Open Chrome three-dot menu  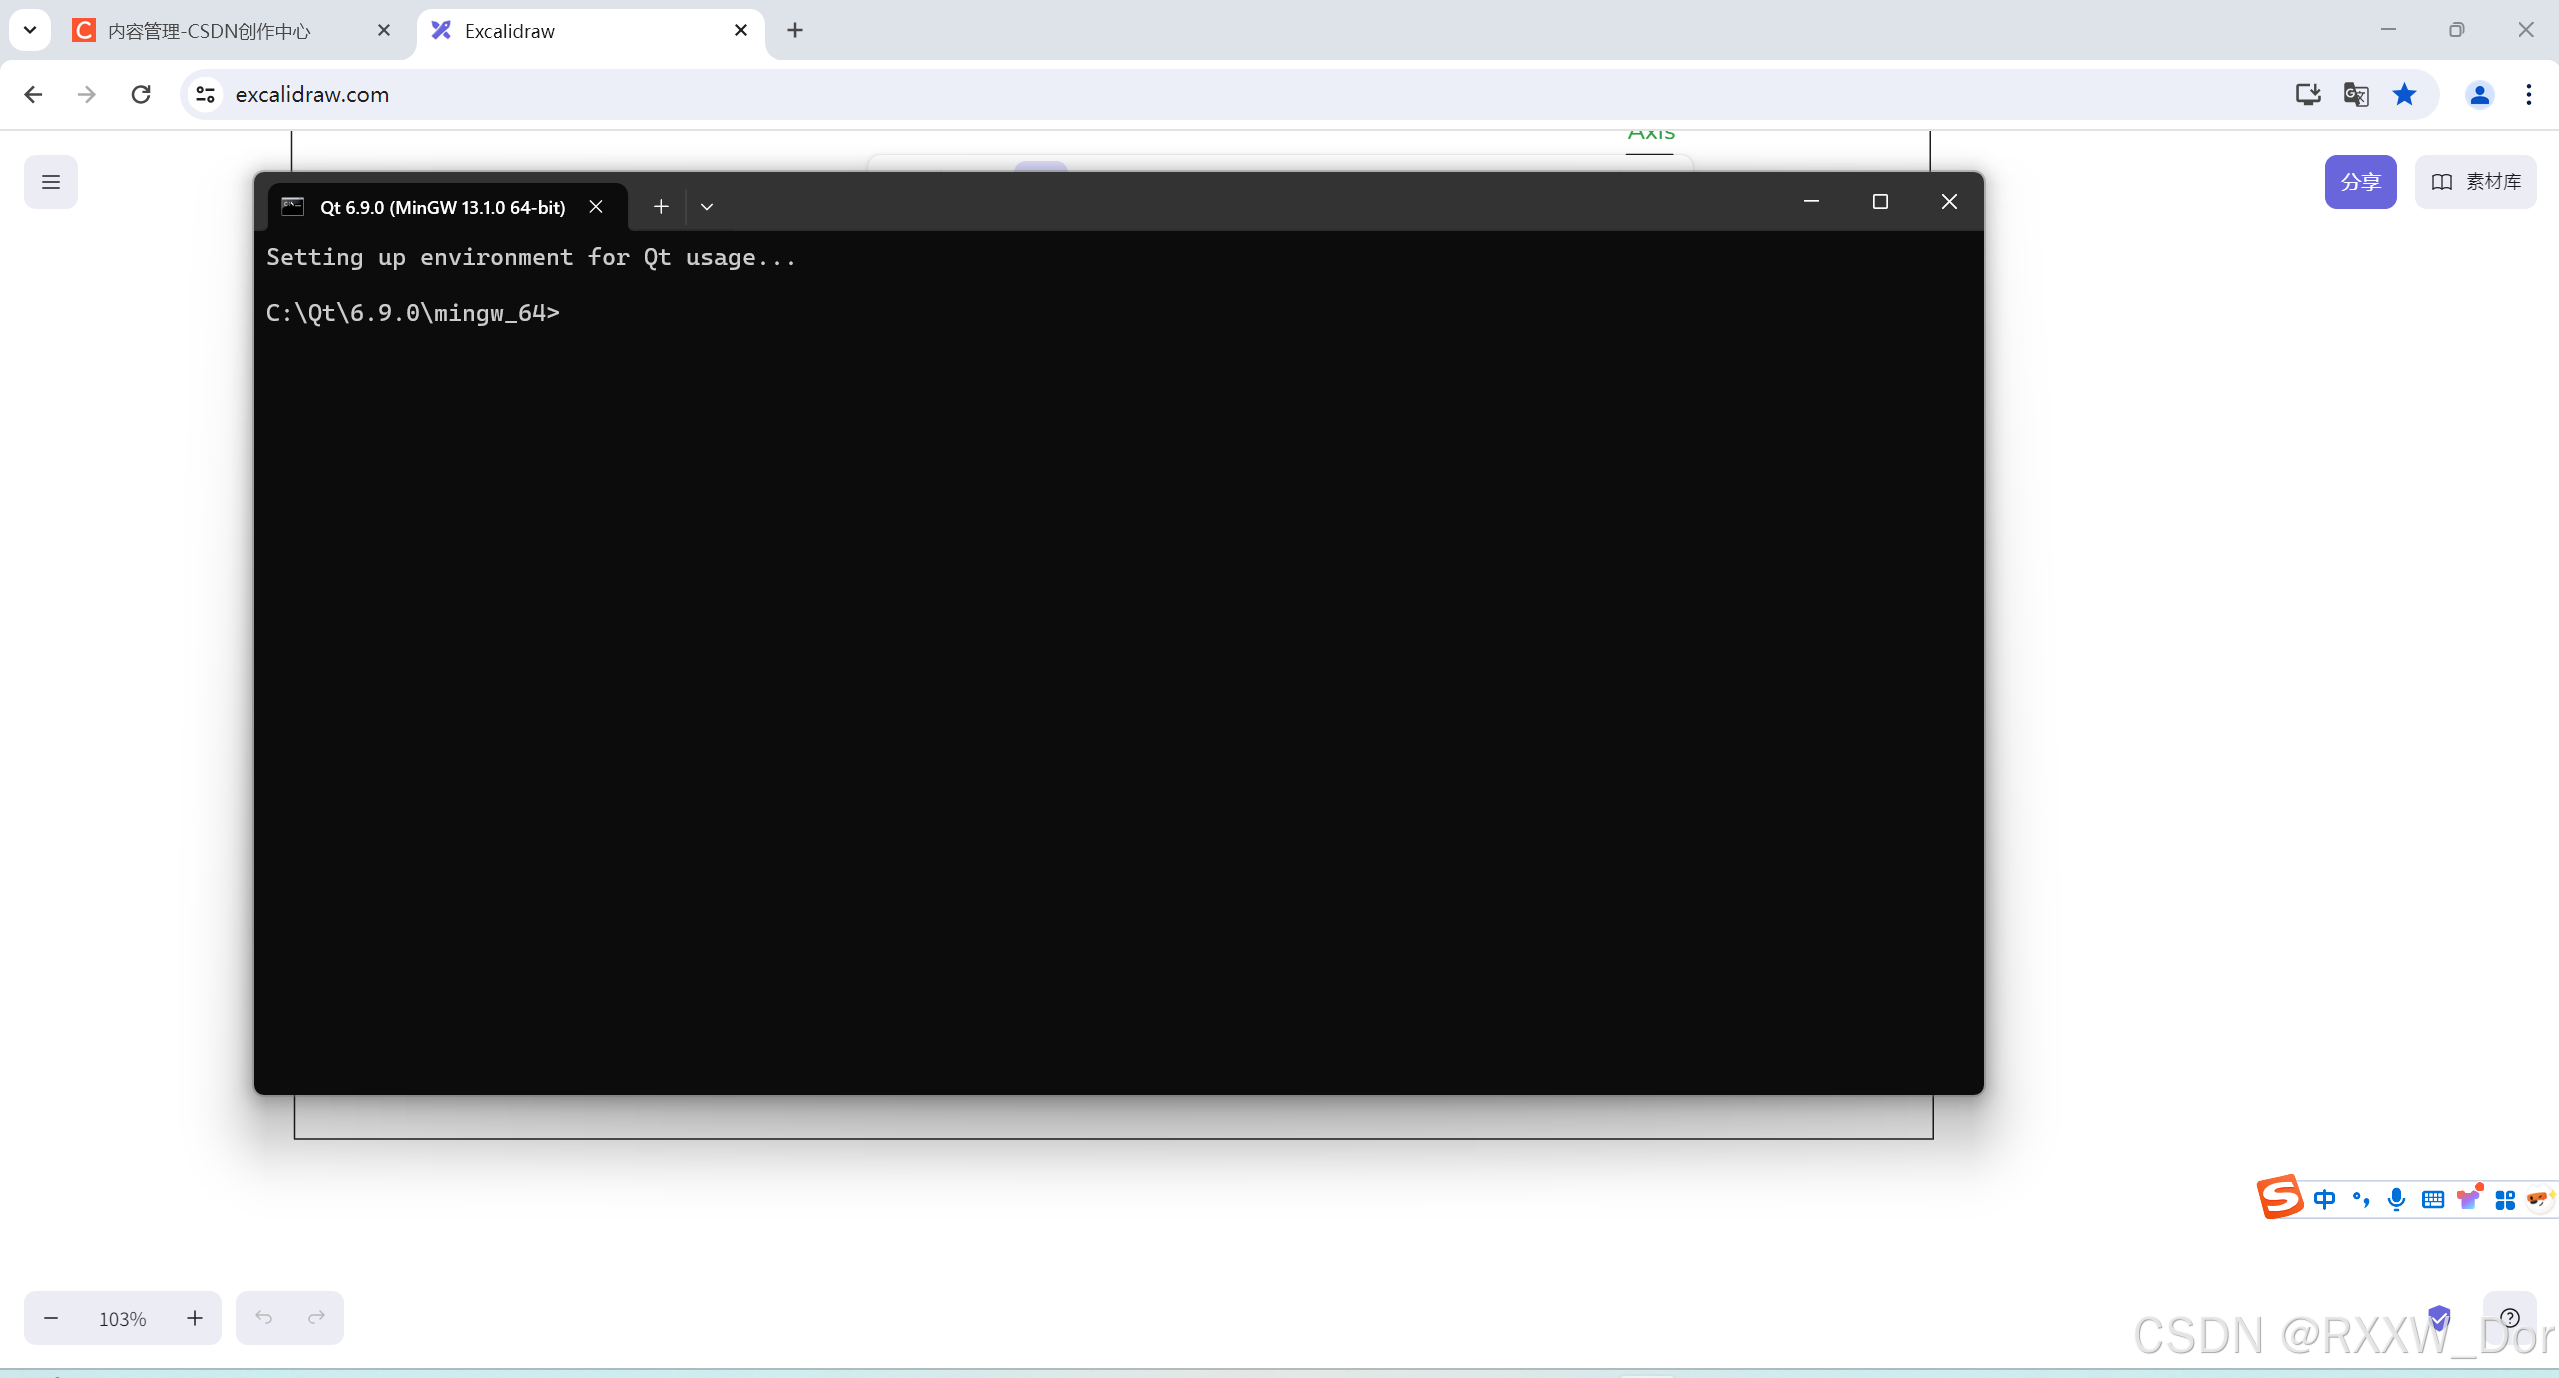tap(2529, 94)
